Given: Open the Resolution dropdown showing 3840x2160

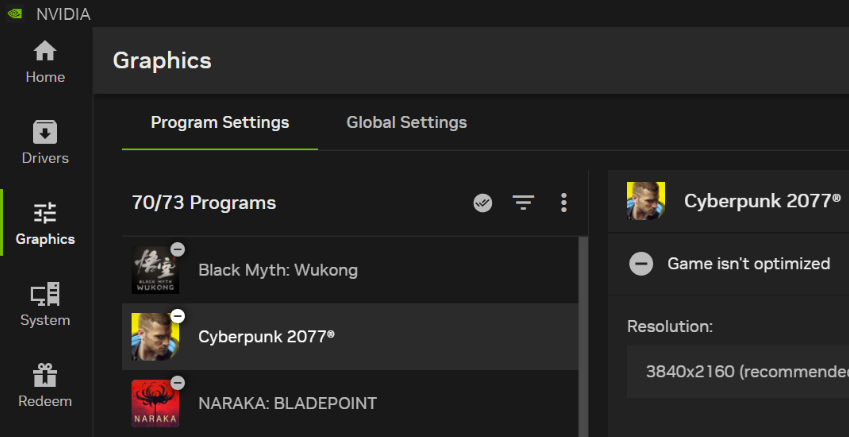Looking at the screenshot, I should (738, 372).
